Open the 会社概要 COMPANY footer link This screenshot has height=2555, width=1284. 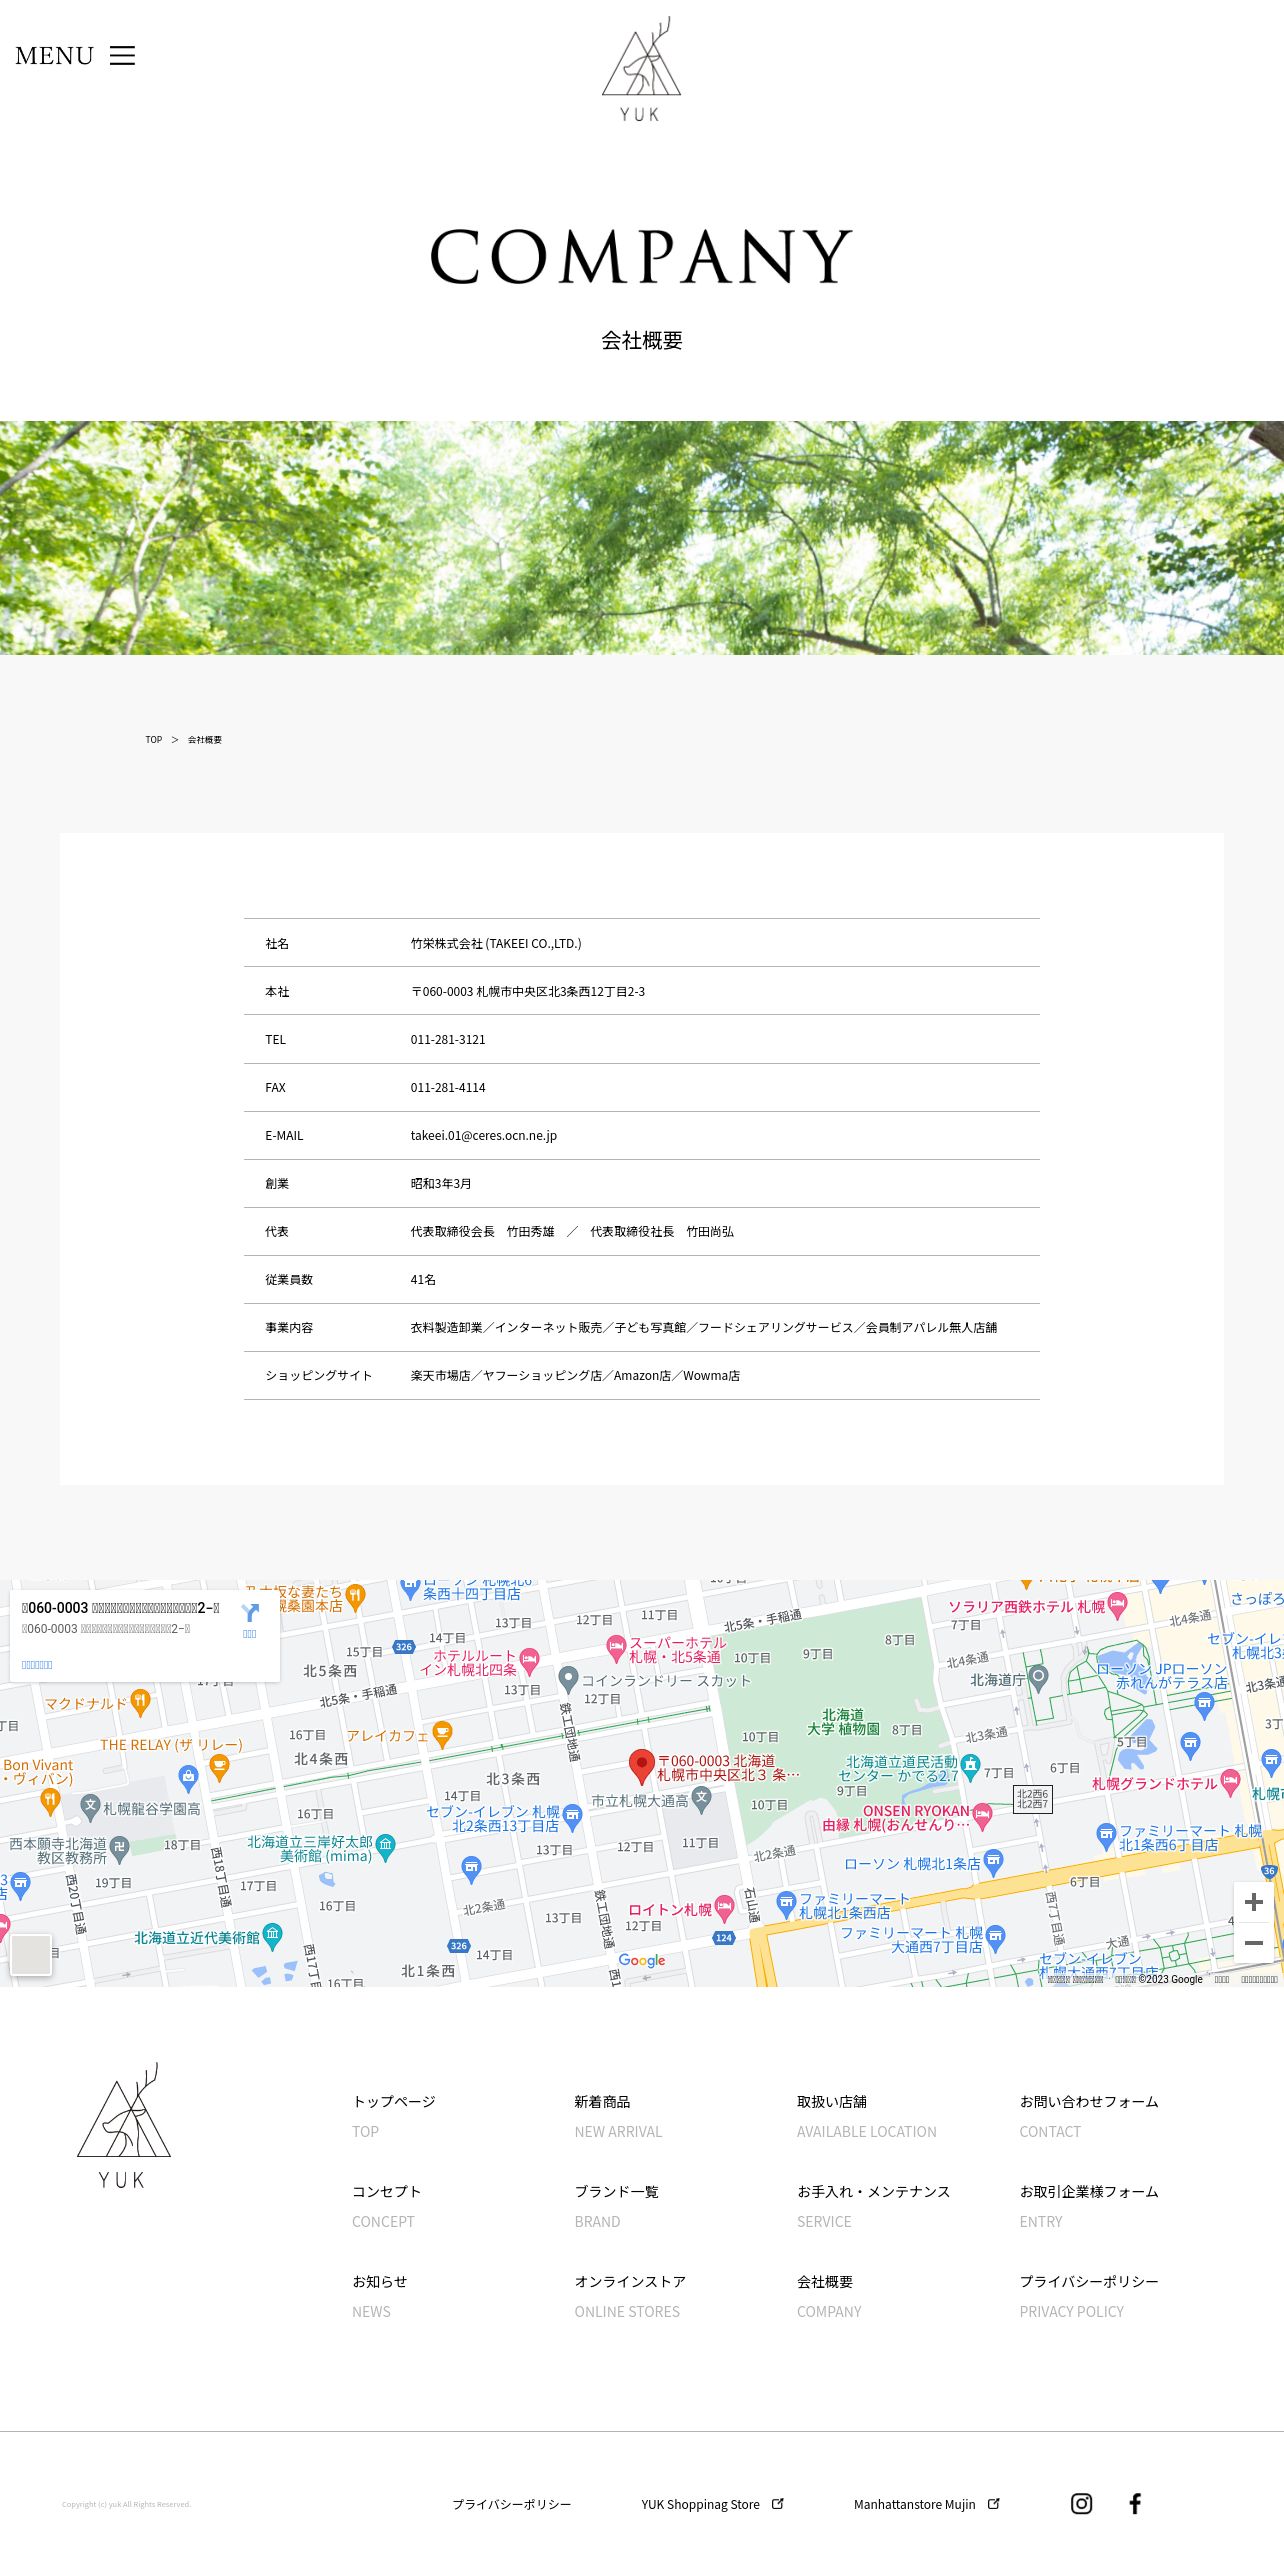coord(829,2296)
